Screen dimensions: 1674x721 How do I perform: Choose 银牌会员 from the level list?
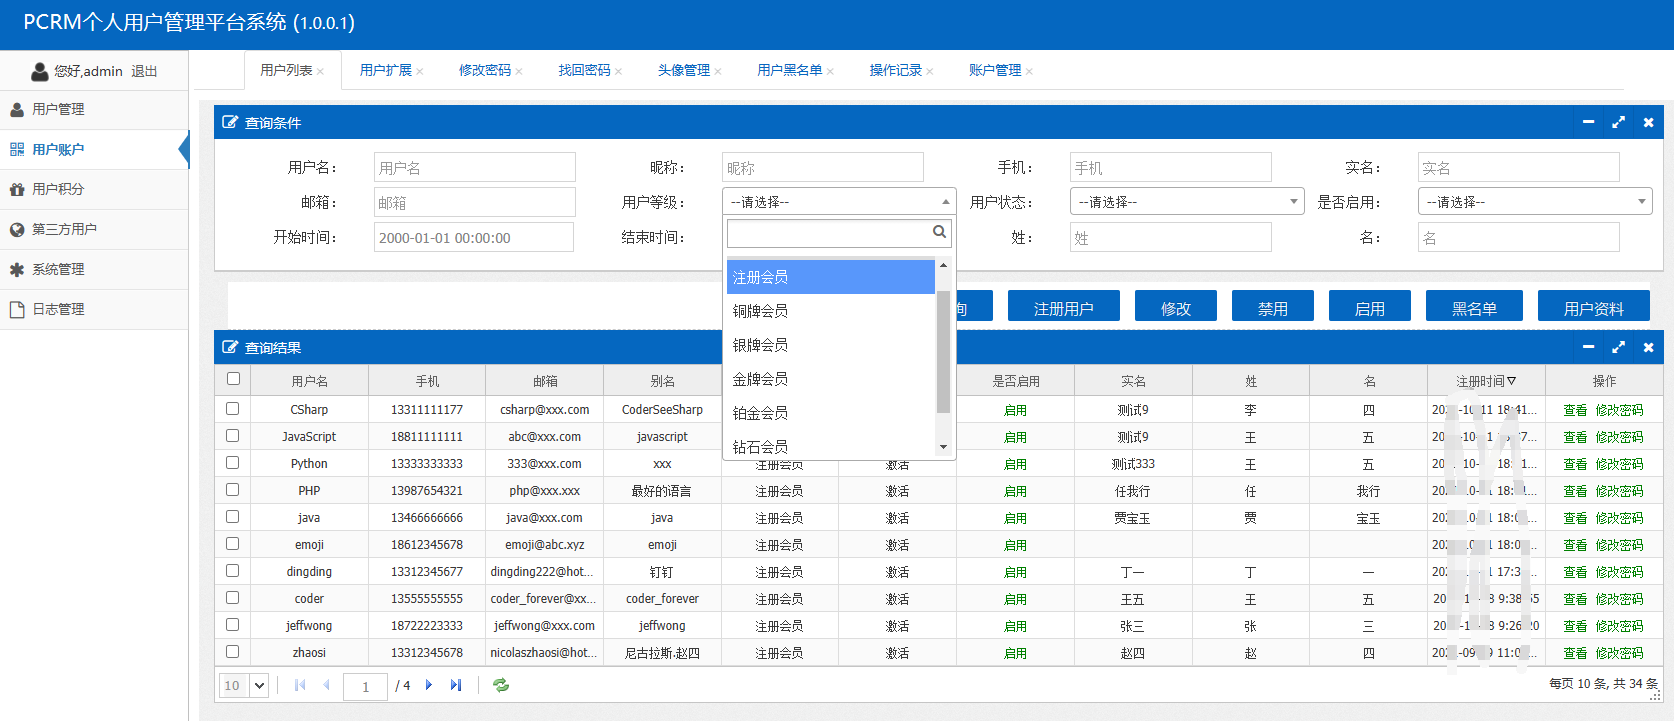tap(760, 345)
